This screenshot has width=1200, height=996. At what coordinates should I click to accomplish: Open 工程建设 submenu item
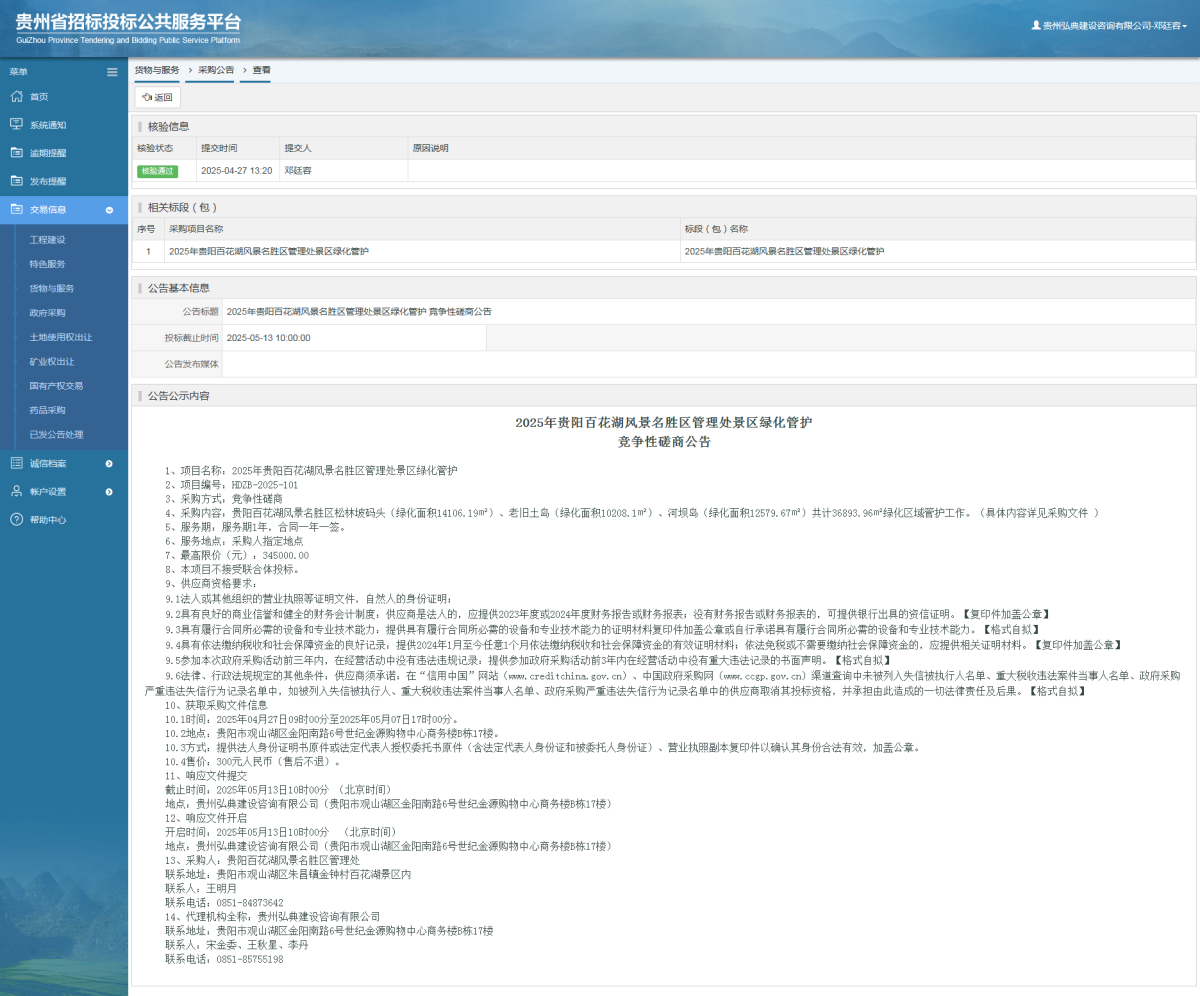(47, 240)
